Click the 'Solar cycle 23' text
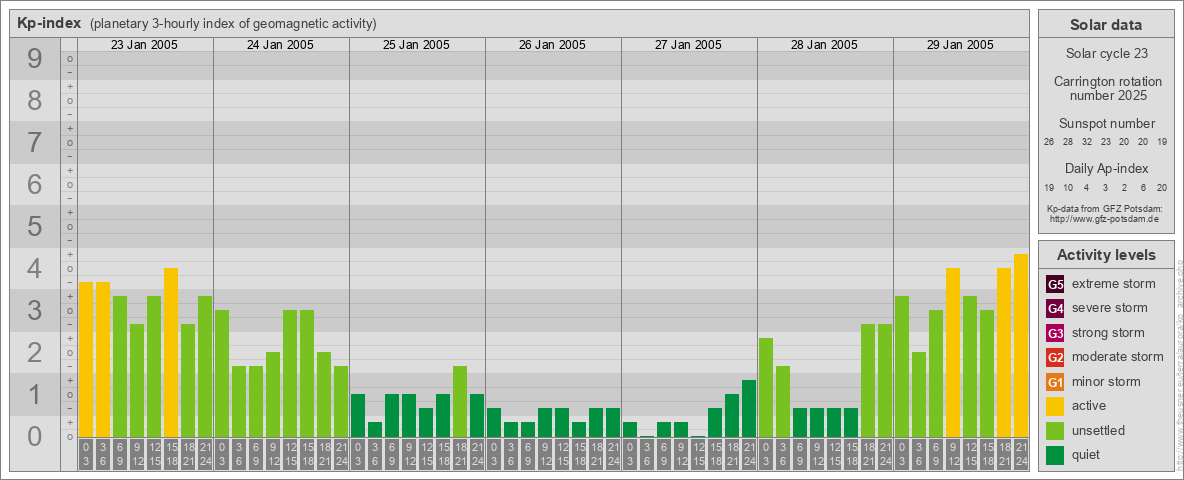1184x480 pixels. click(1107, 54)
